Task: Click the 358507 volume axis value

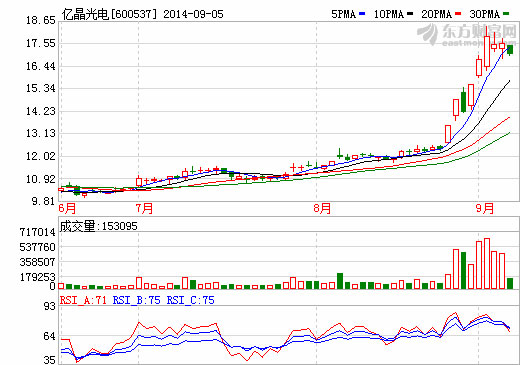Action: tap(37, 262)
